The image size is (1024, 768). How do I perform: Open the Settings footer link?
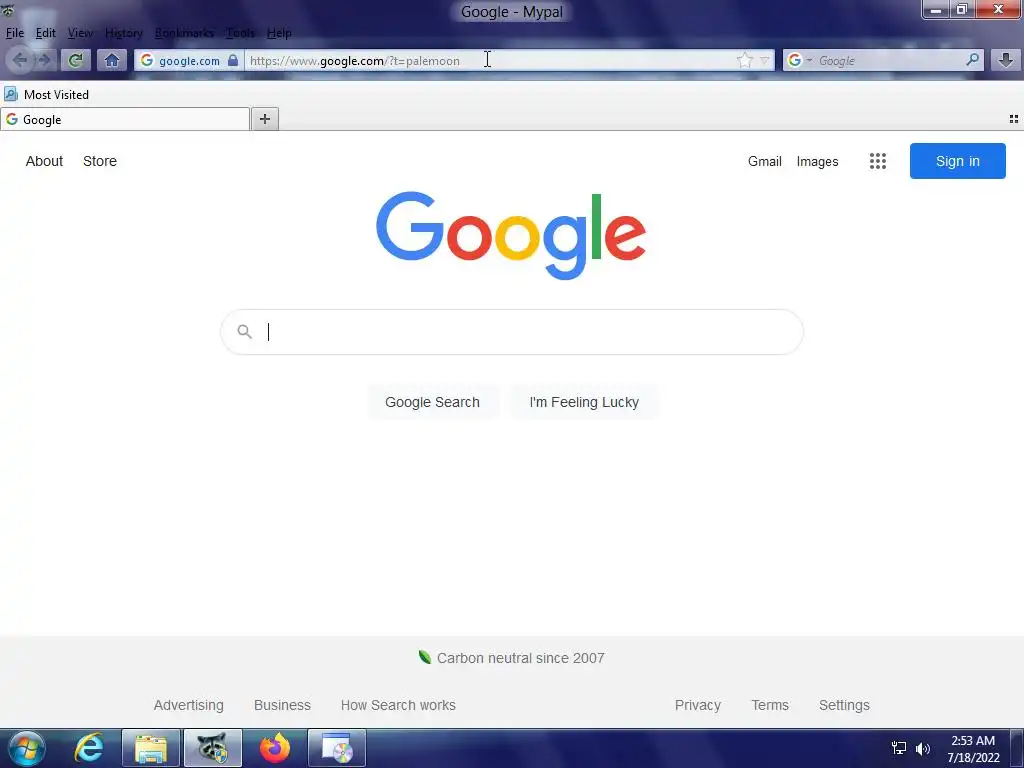(x=844, y=705)
